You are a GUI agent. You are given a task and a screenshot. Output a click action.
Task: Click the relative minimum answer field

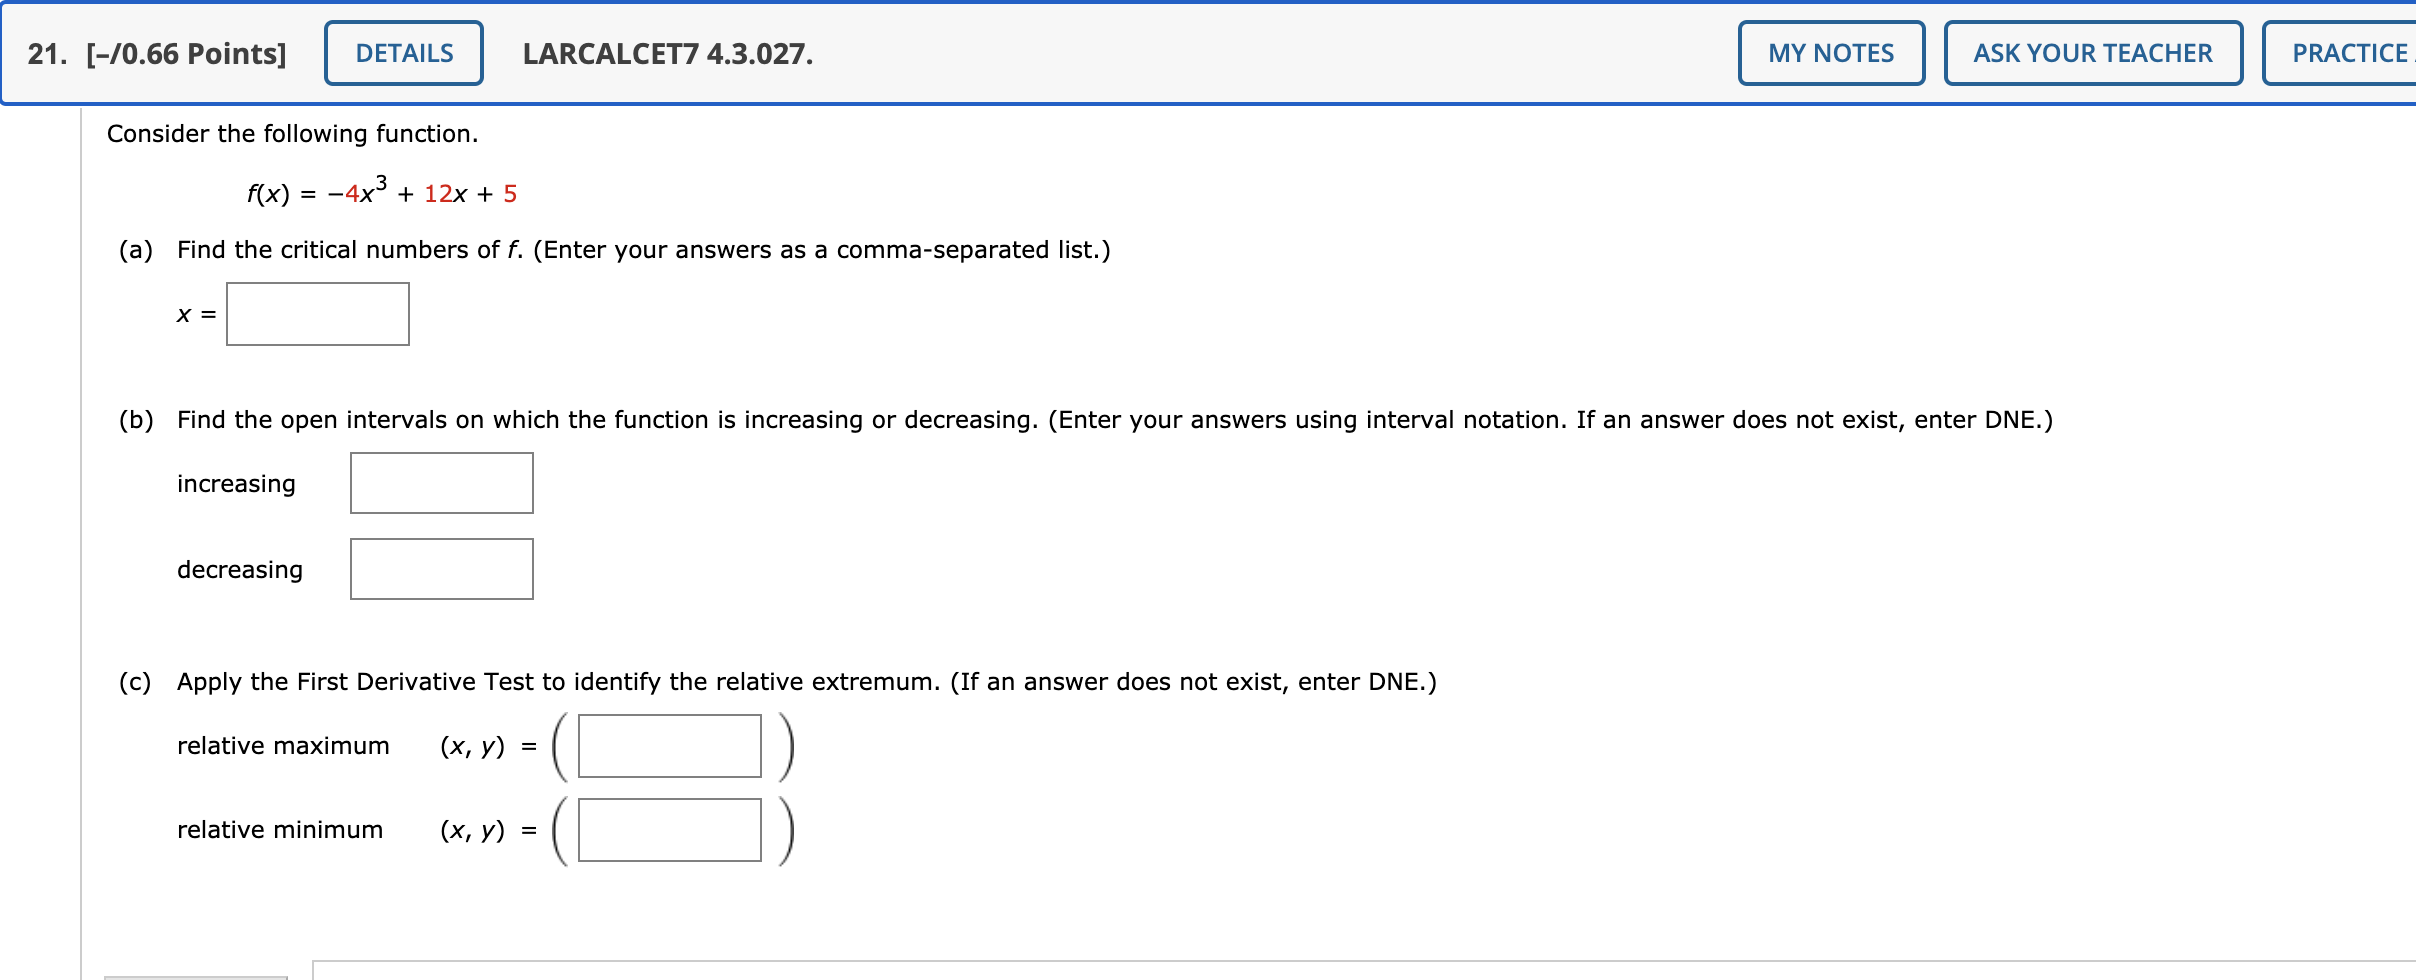668,830
